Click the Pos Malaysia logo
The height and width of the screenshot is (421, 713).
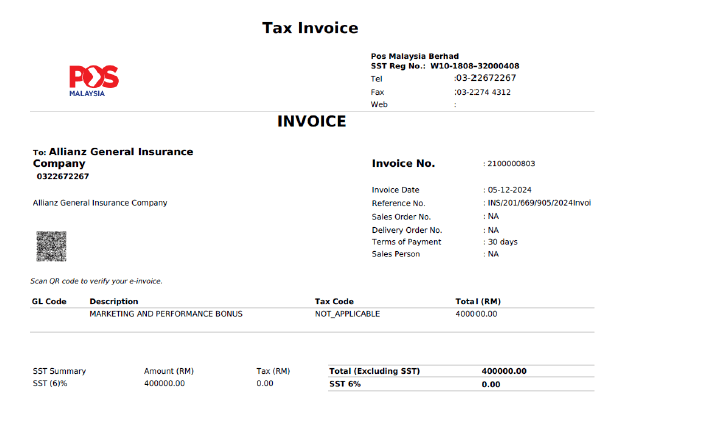pos(94,81)
